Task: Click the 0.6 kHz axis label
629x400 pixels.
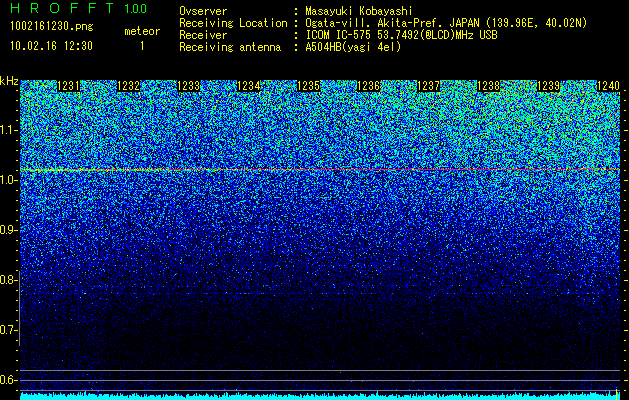Action: tap(9, 380)
